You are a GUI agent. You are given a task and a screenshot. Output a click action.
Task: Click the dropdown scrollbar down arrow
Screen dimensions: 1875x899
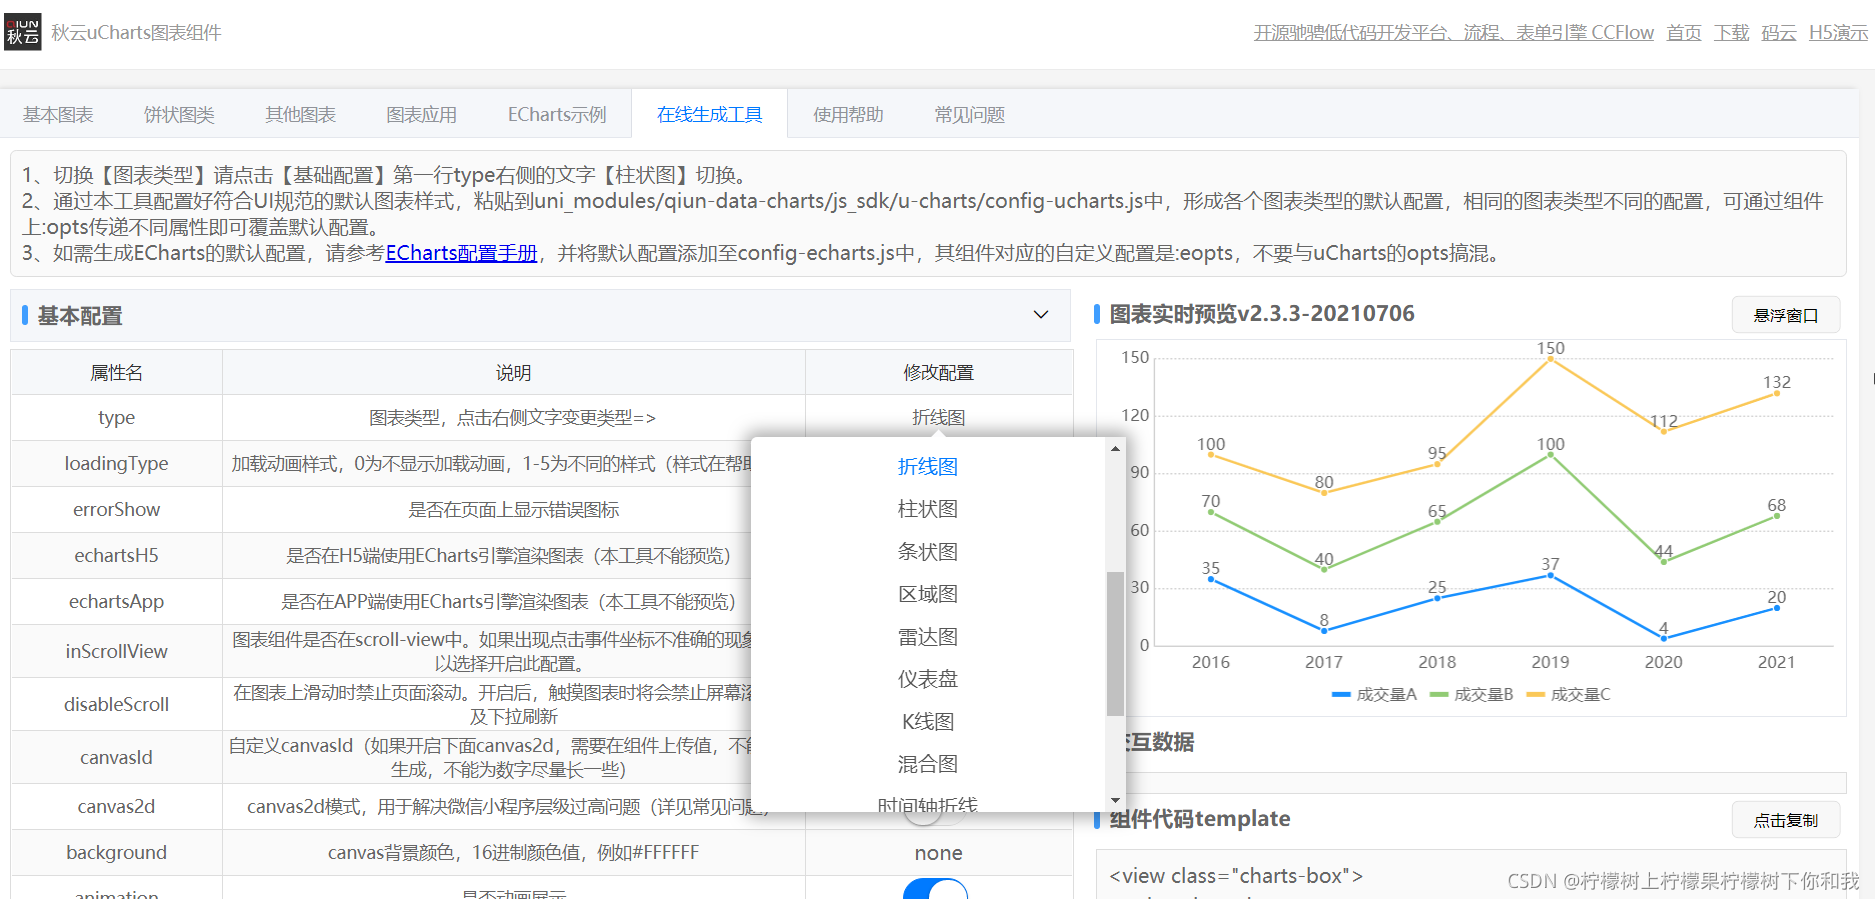click(x=1115, y=800)
